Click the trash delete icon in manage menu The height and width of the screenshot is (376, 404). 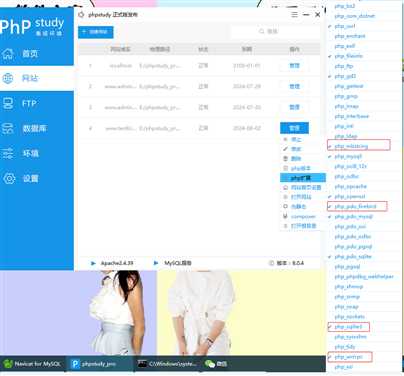[x=285, y=158]
